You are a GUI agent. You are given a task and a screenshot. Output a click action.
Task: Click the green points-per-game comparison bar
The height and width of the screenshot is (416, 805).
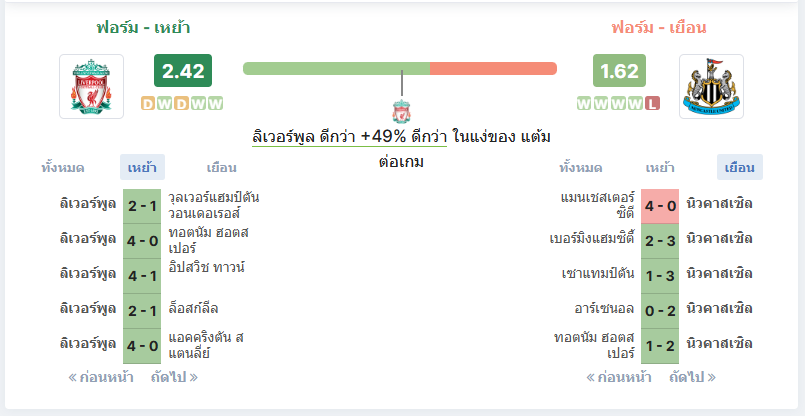coord(336,68)
